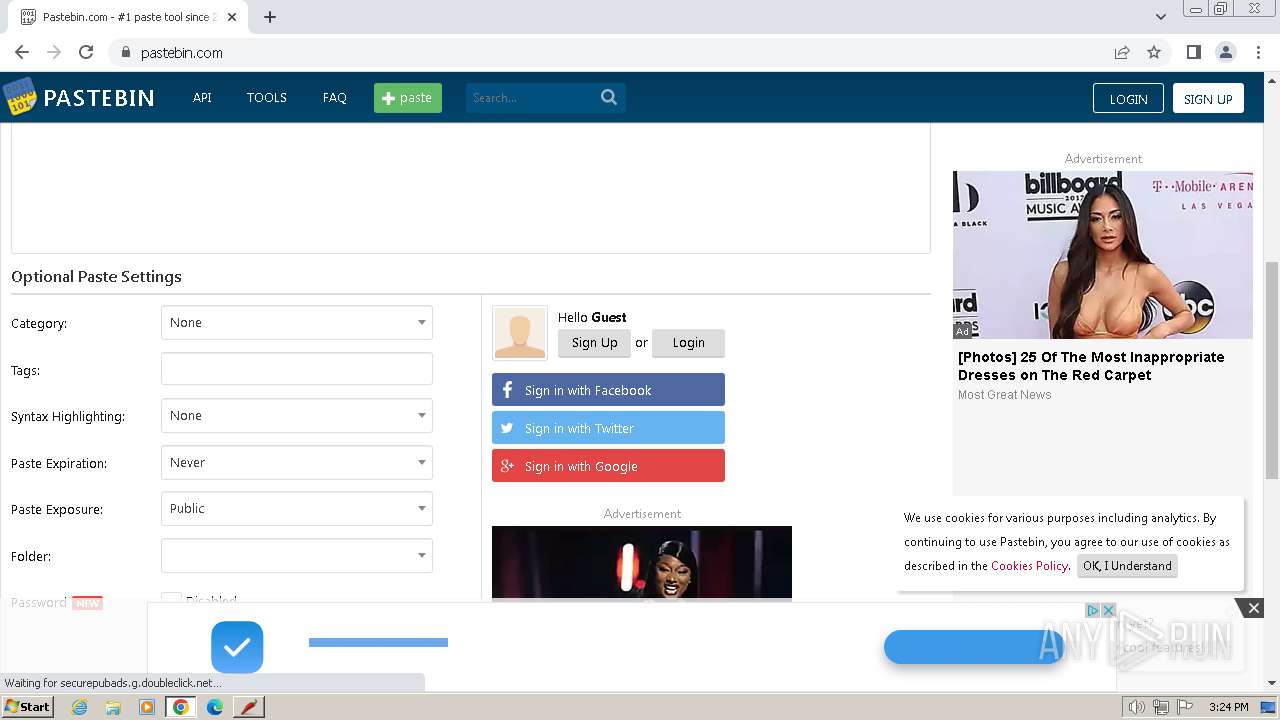1280x720 pixels.
Task: Click the paste text area
Action: pyautogui.click(x=471, y=187)
